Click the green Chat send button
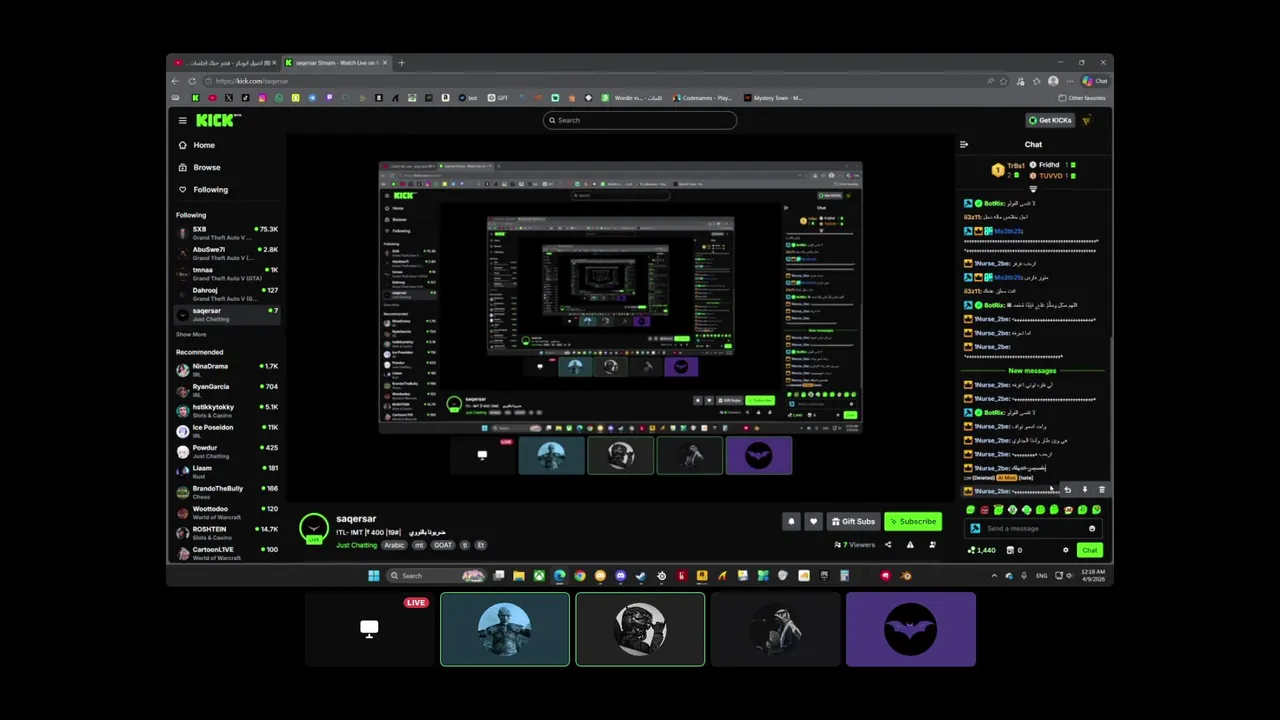This screenshot has width=1280, height=720. click(1089, 550)
